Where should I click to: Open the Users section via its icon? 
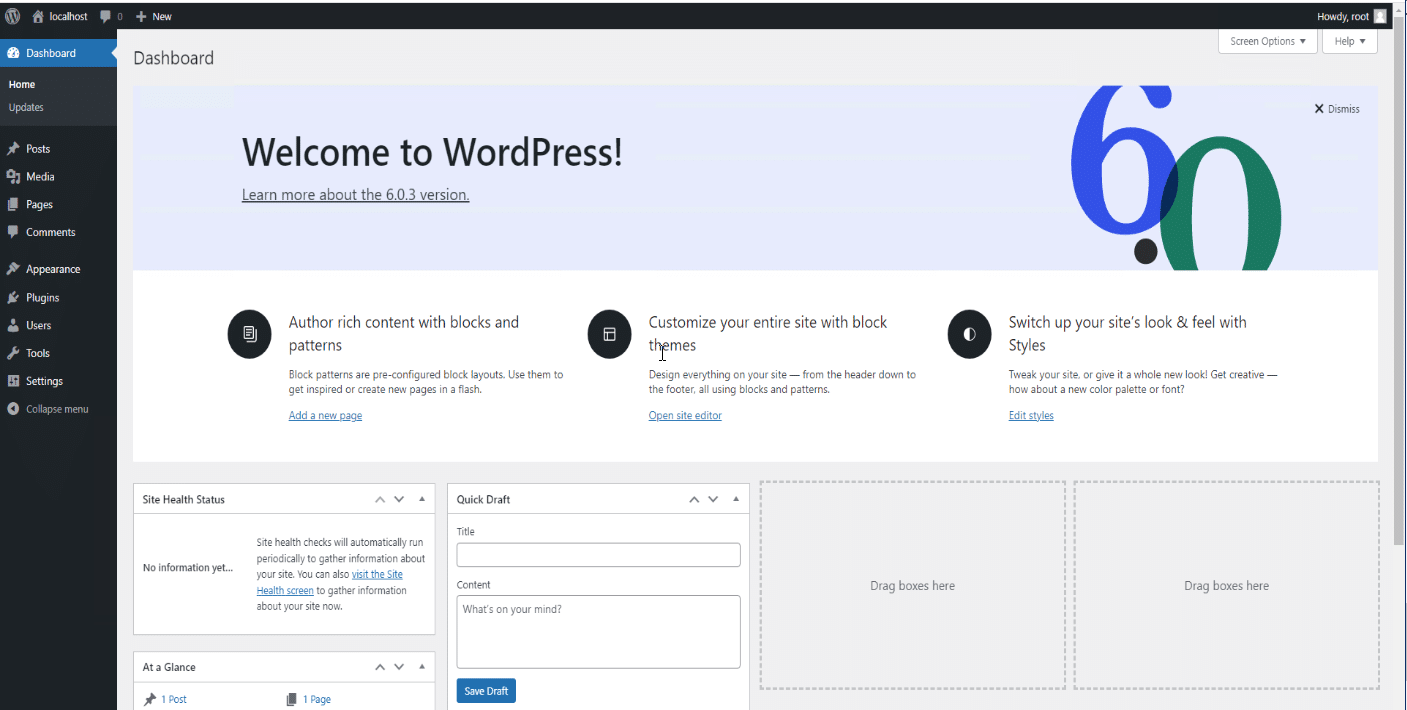click(14, 324)
